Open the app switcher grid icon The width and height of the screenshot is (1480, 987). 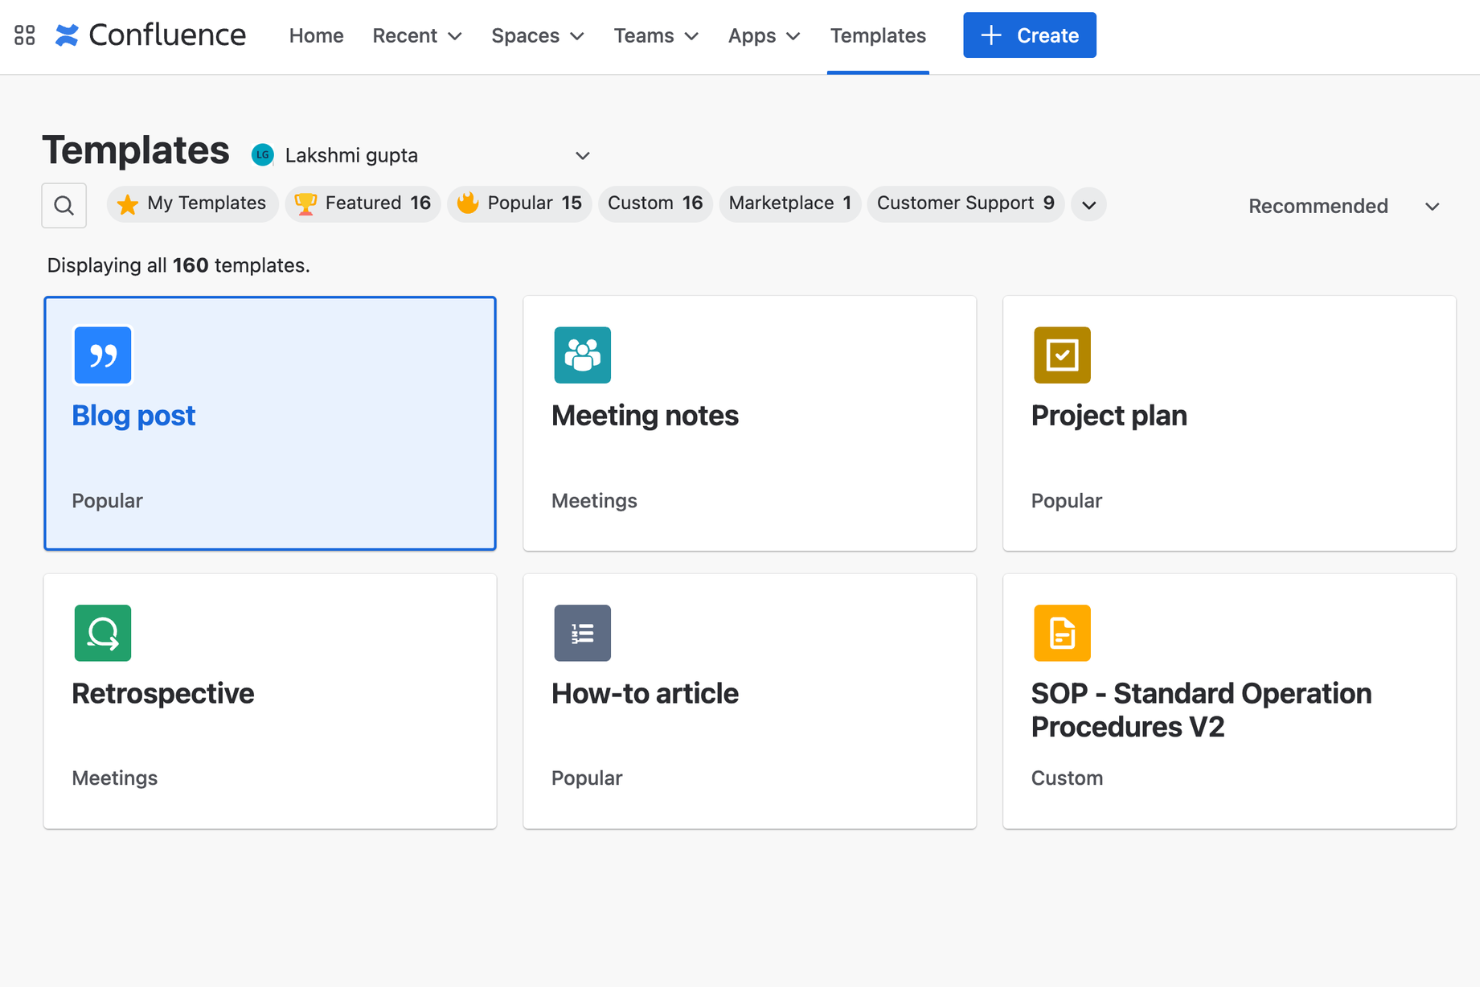point(24,34)
